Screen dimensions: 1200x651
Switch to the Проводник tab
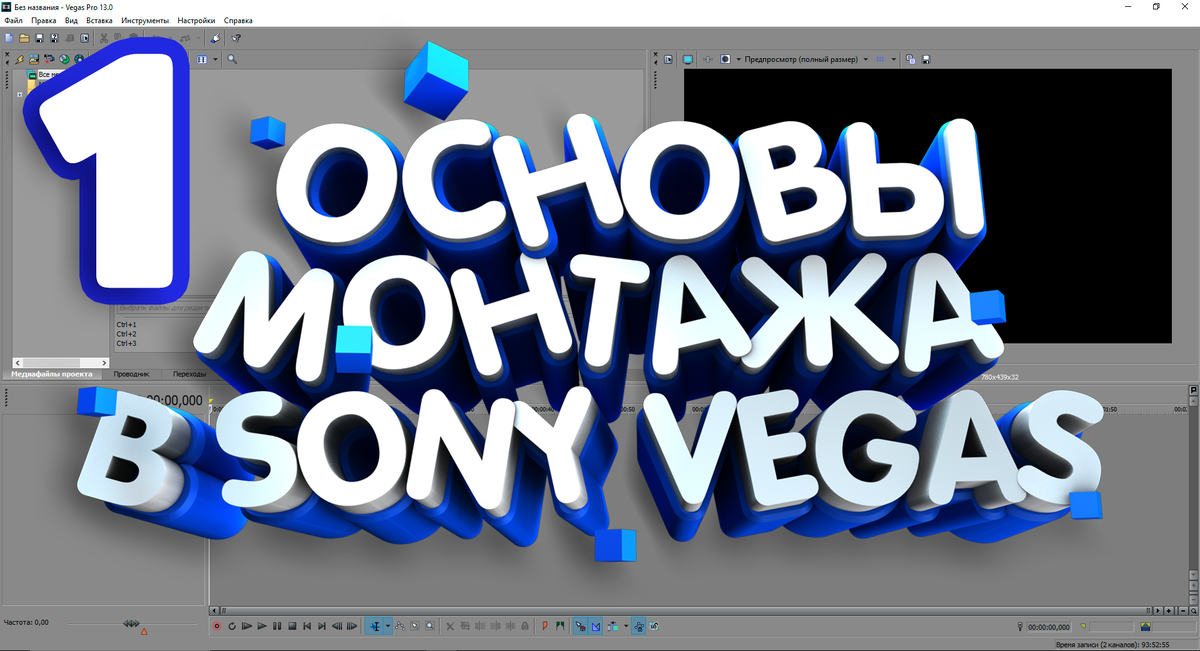[x=131, y=374]
